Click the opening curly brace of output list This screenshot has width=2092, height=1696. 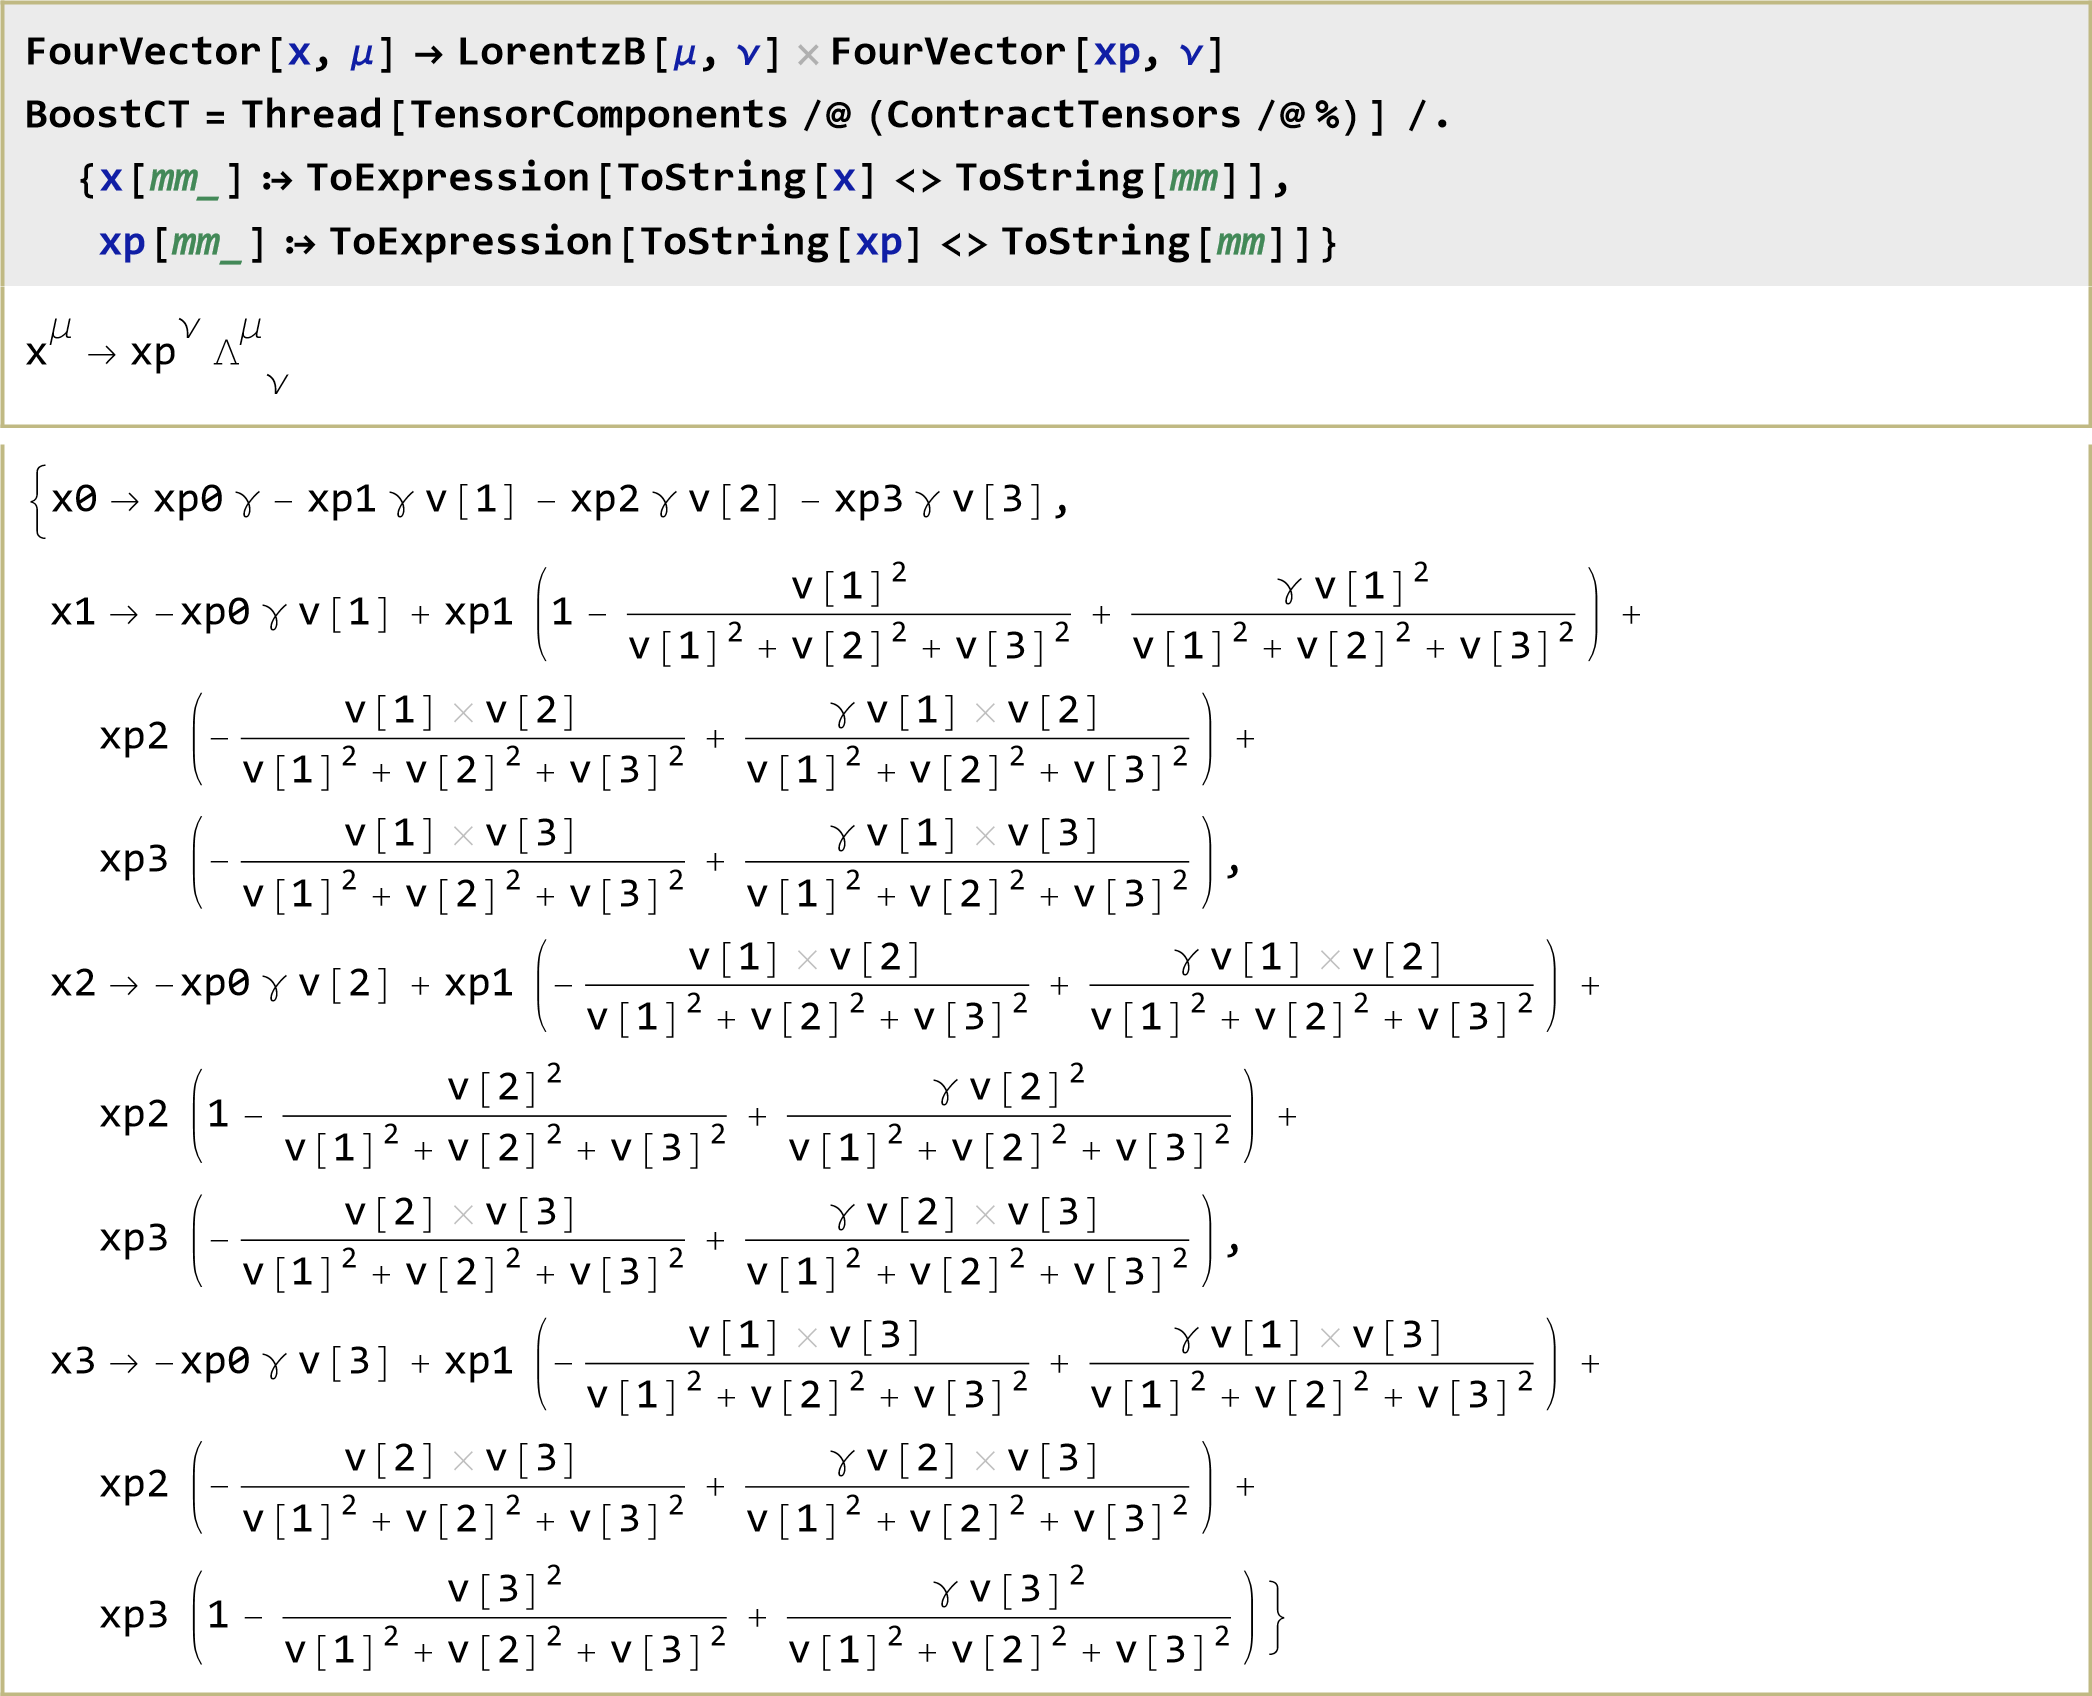click(38, 501)
